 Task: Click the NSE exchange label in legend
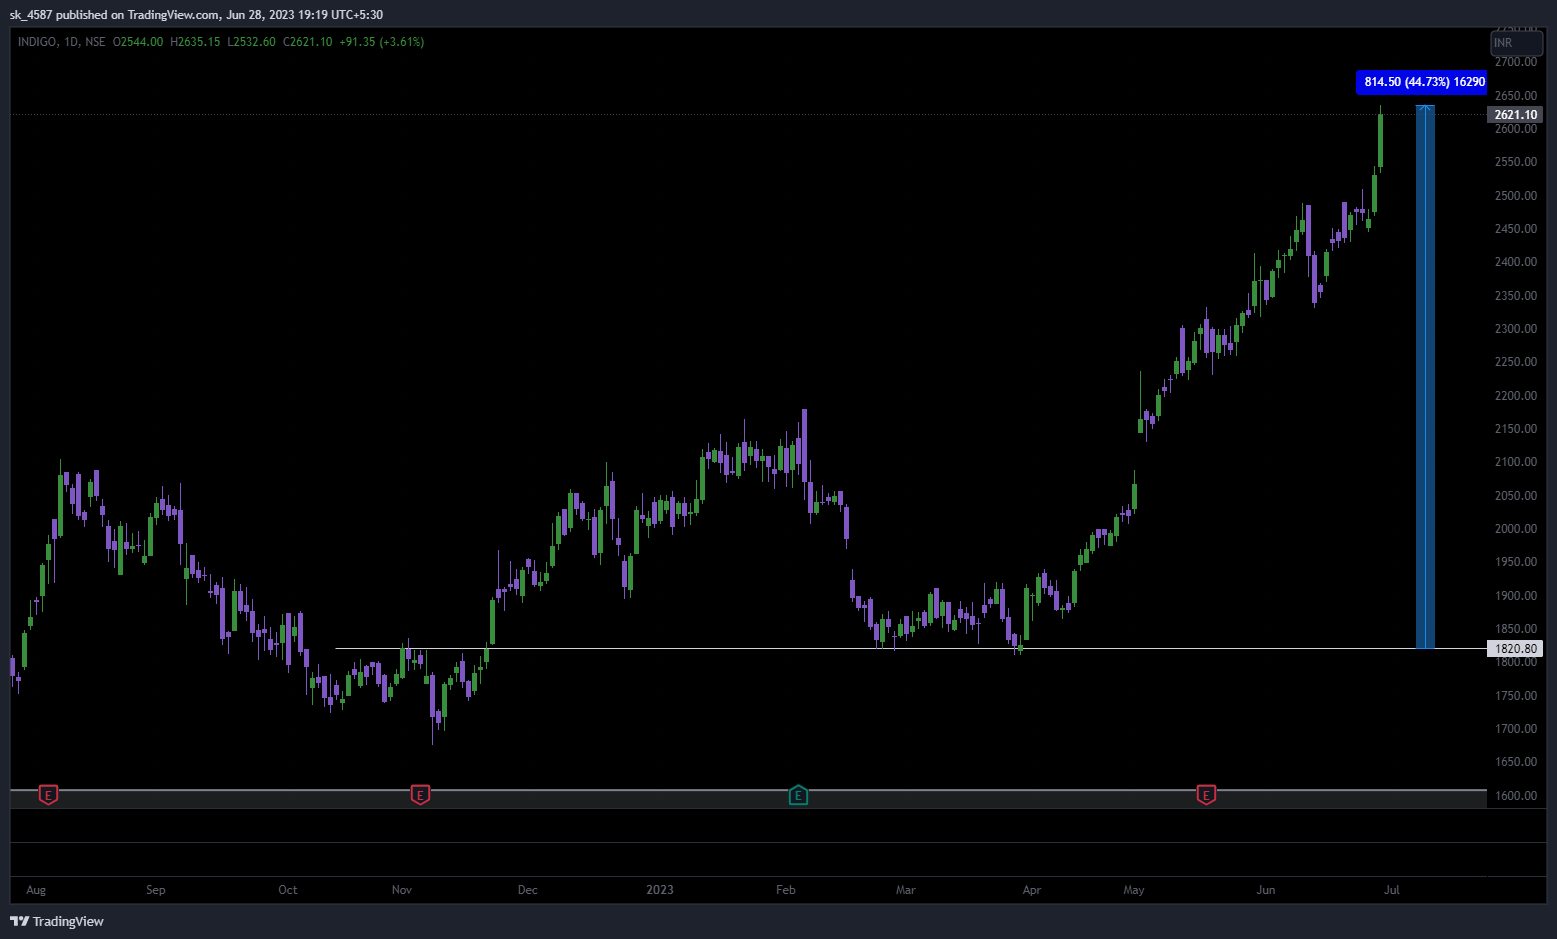click(x=95, y=42)
